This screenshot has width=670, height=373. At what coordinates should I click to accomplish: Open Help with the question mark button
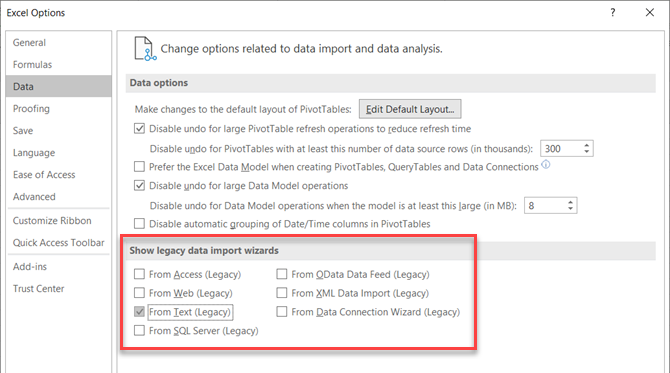click(x=613, y=12)
